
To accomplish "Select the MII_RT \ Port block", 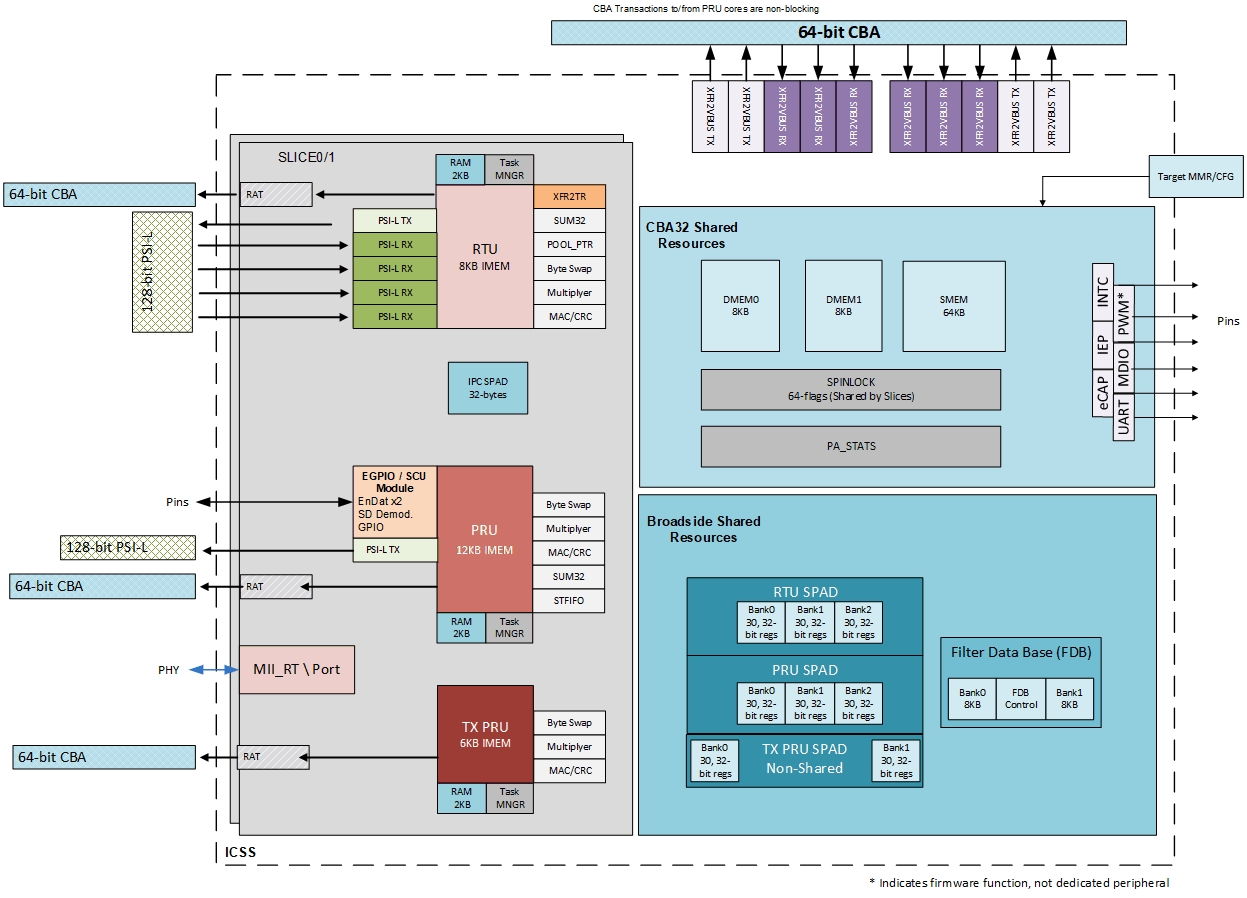I will pyautogui.click(x=297, y=669).
